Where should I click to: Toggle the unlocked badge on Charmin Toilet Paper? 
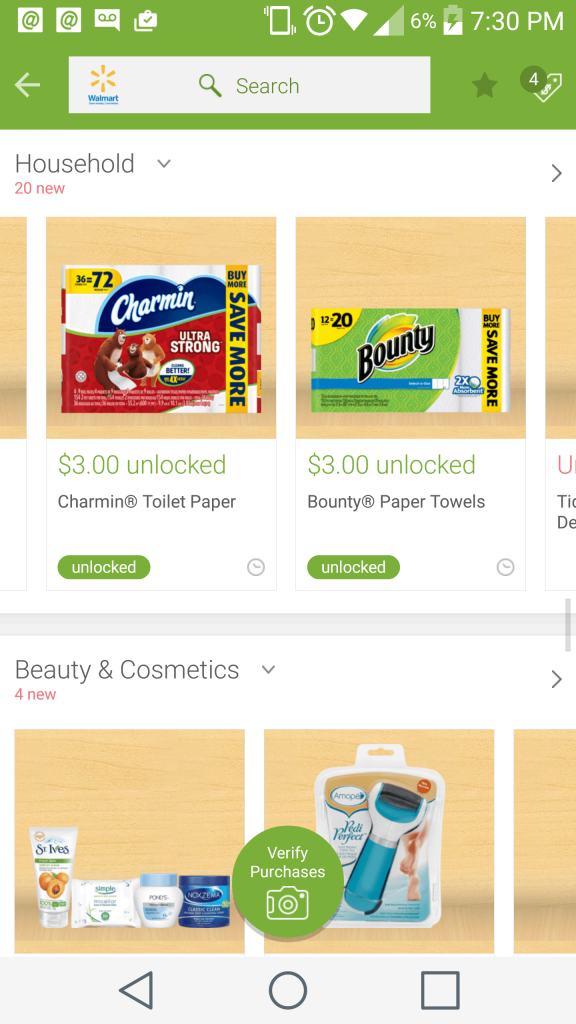point(104,567)
